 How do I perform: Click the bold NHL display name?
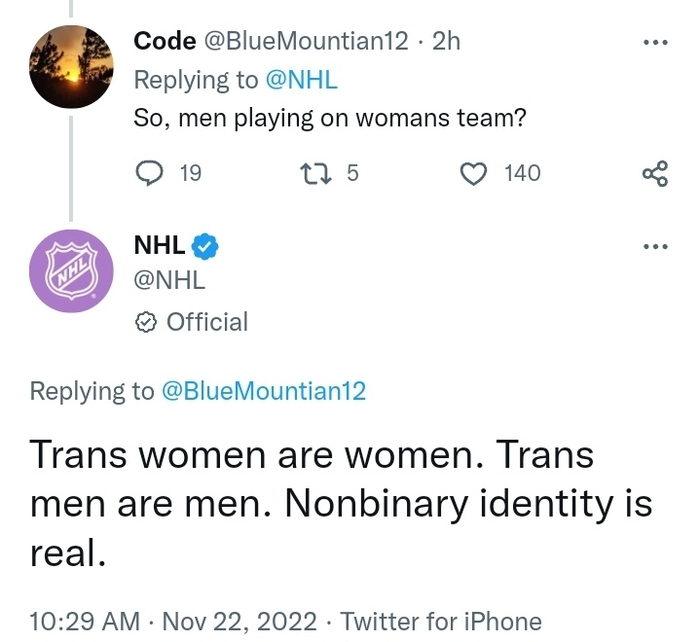159,245
